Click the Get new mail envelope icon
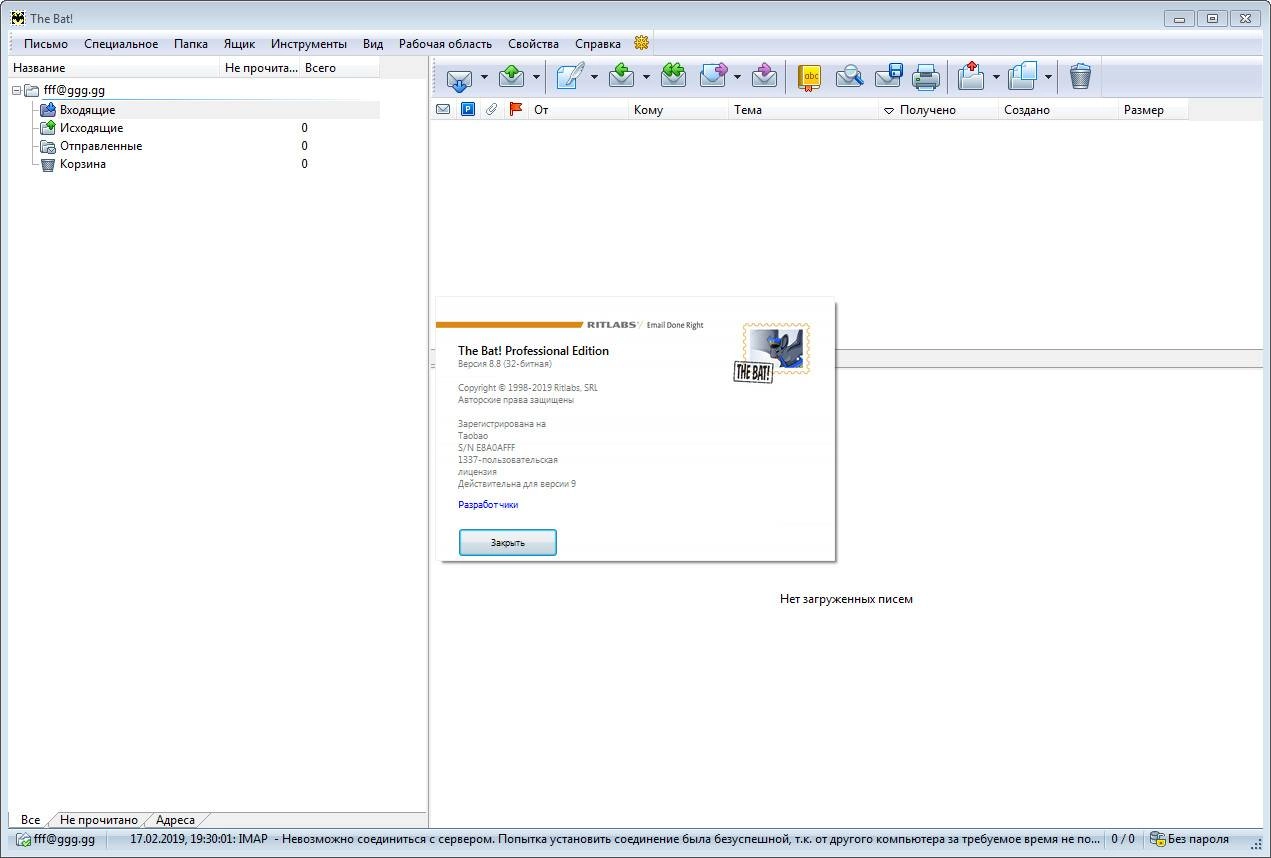 pyautogui.click(x=459, y=77)
